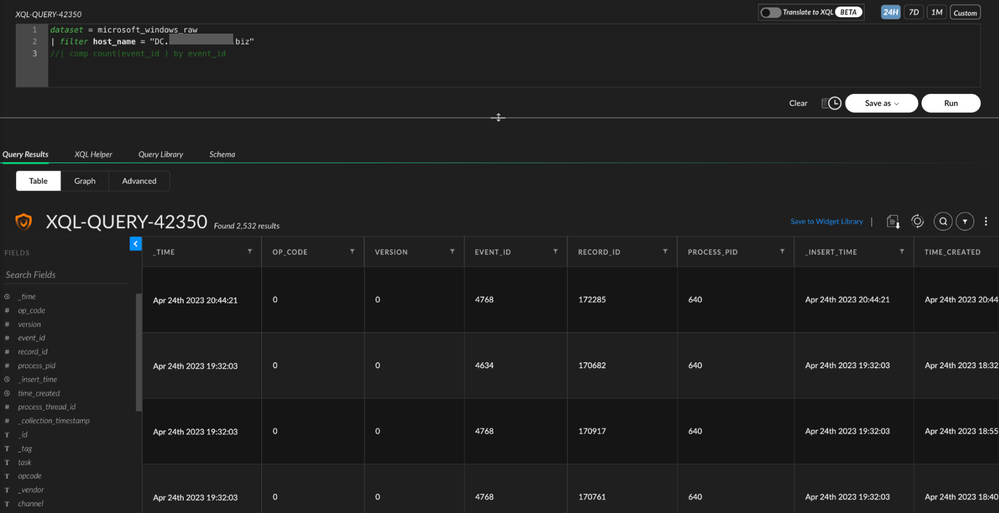Switch time range to 7D
The image size is (999, 513).
[x=913, y=13]
